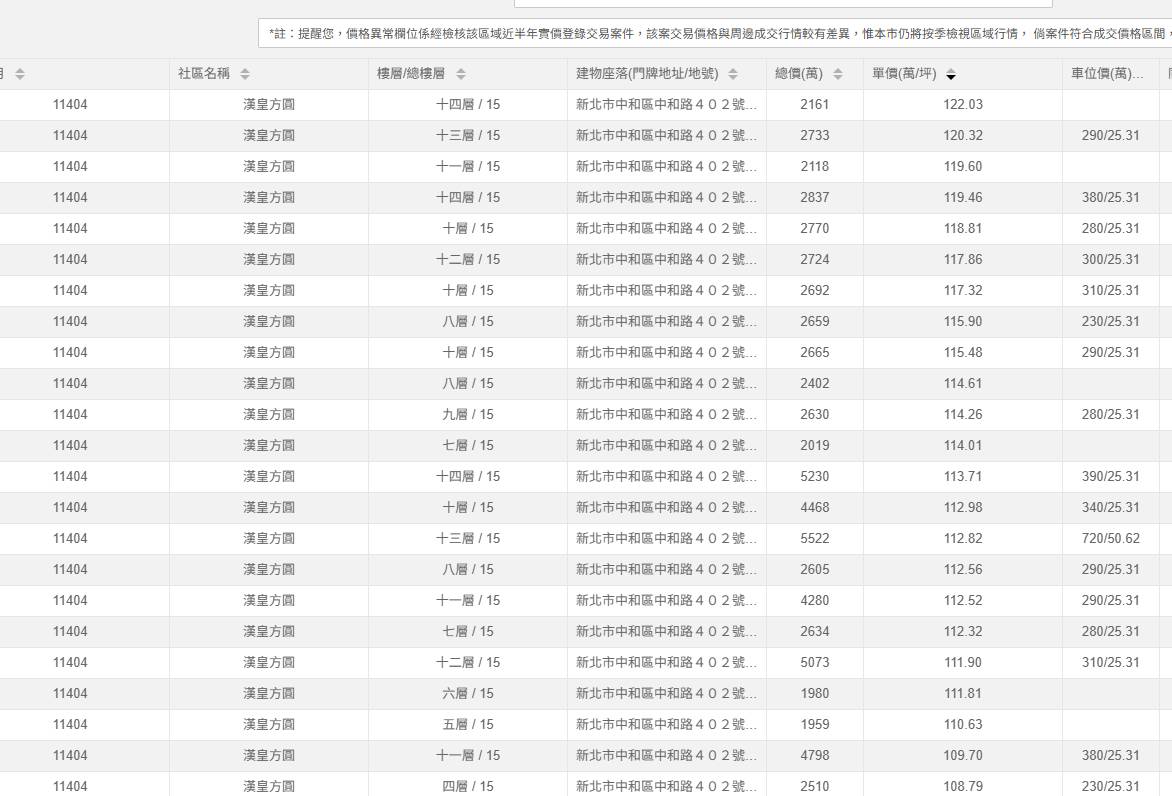The image size is (1172, 796).
Task: Select total price cell 5230
Action: pyautogui.click(x=815, y=477)
